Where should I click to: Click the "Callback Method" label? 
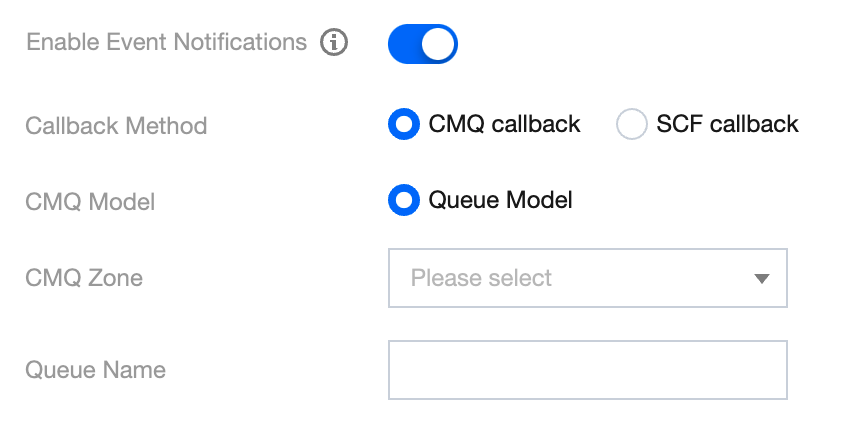116,126
